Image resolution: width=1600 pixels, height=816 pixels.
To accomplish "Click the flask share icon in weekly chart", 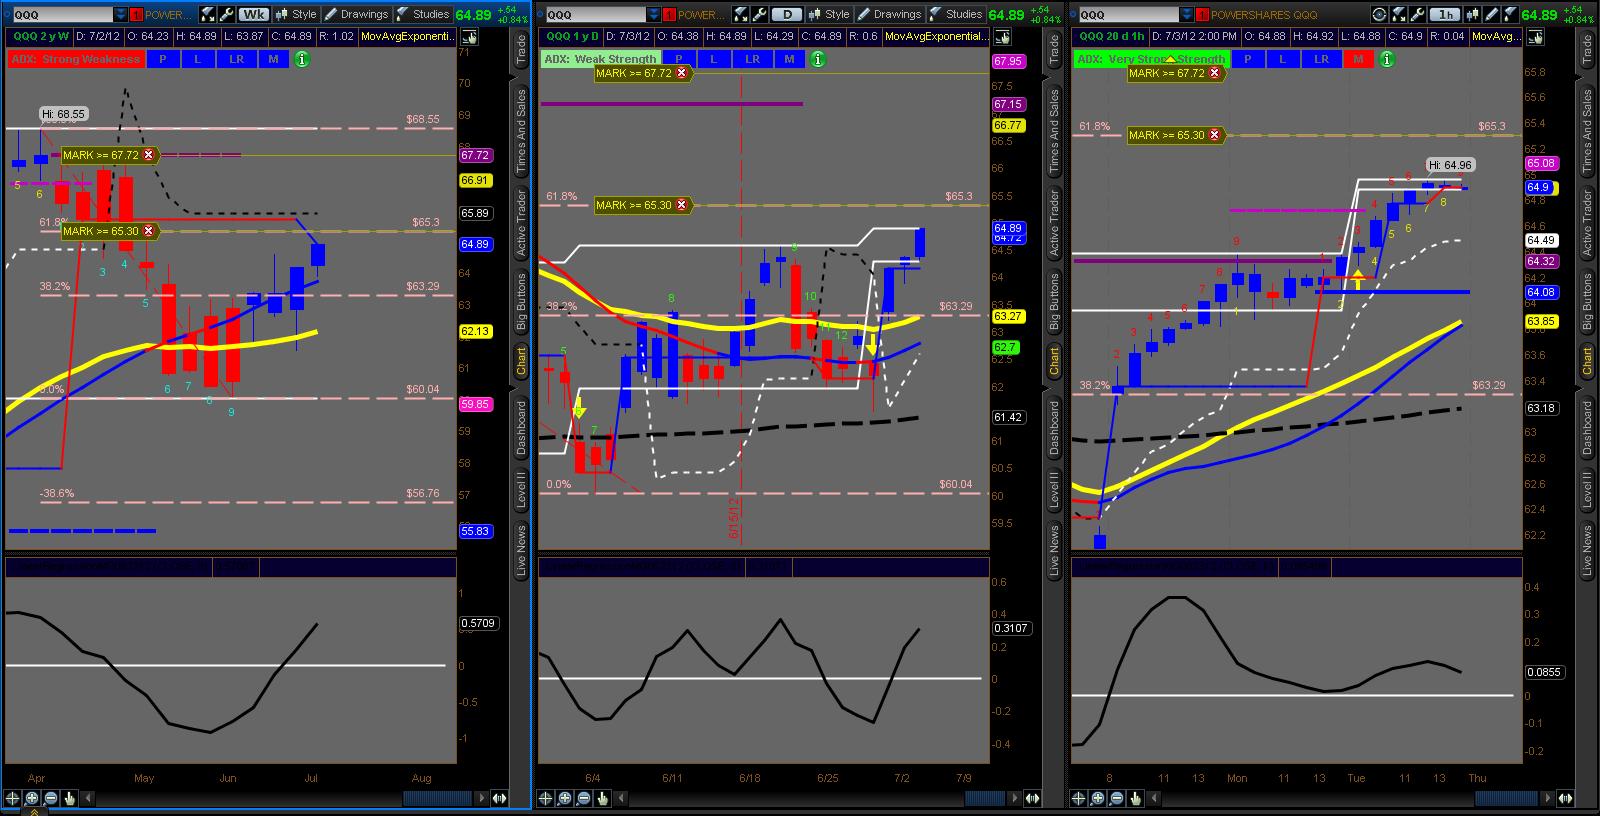I will tap(208, 15).
